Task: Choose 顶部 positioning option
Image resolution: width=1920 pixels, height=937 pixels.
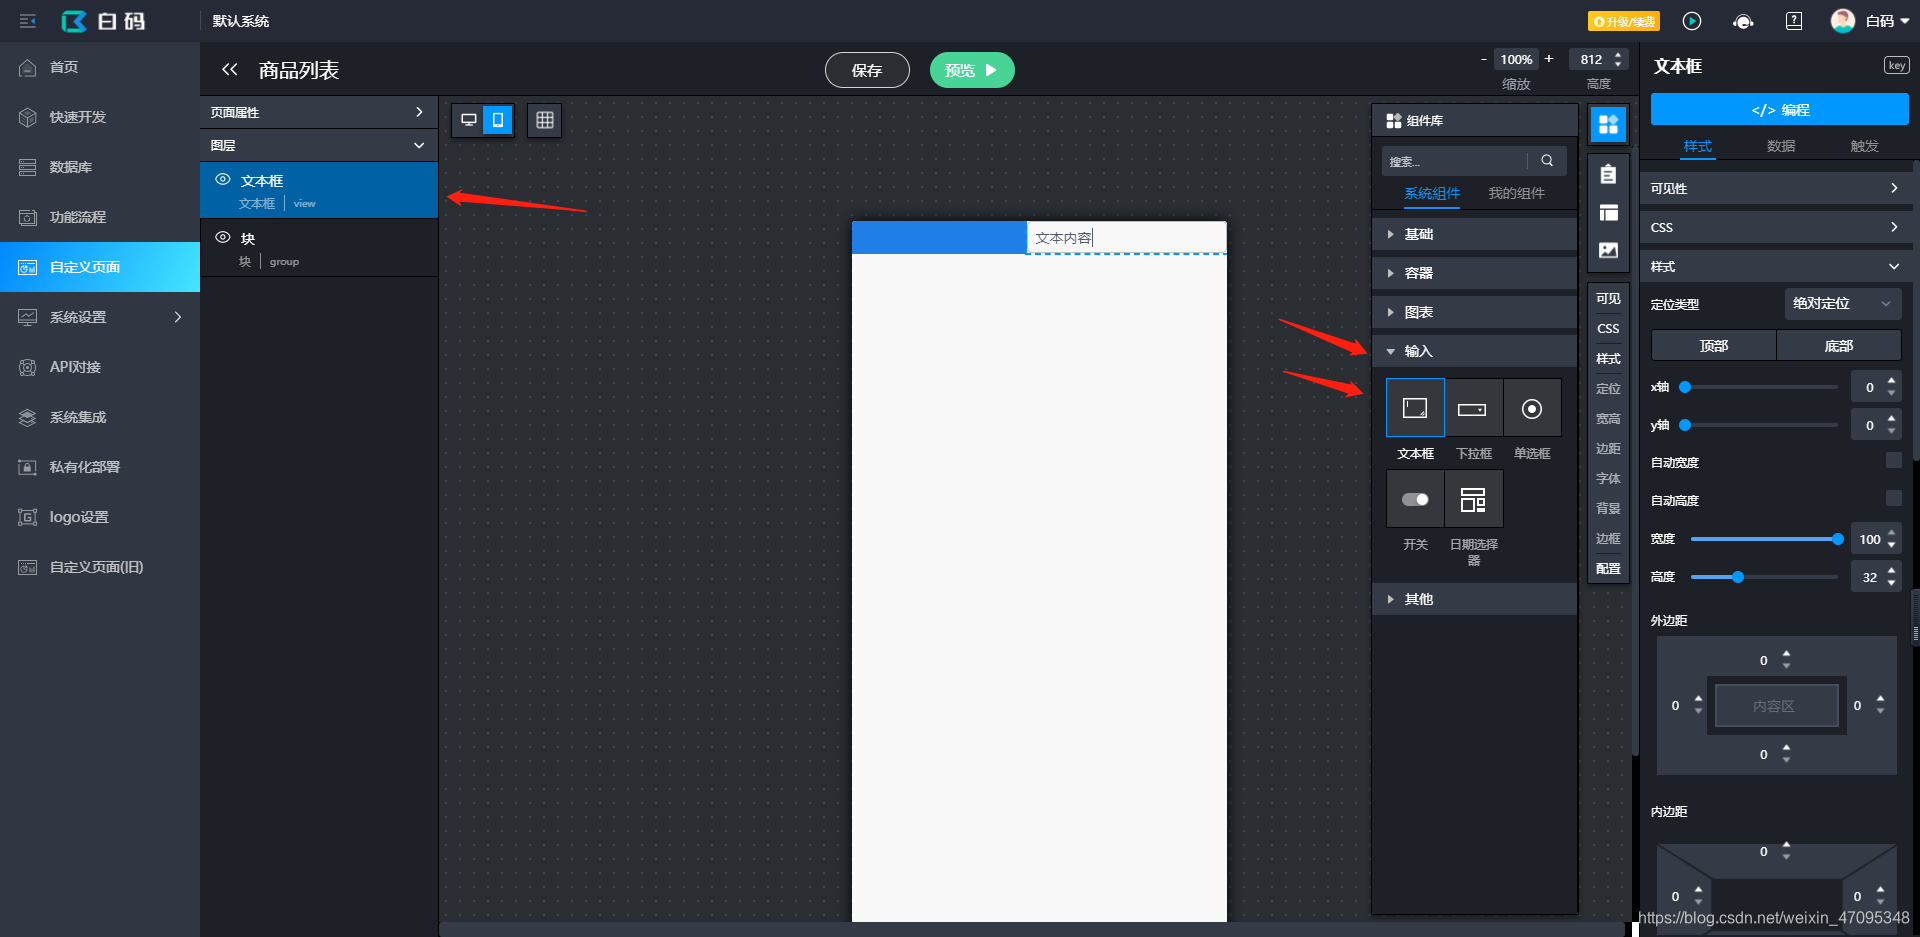Action: 1713,345
